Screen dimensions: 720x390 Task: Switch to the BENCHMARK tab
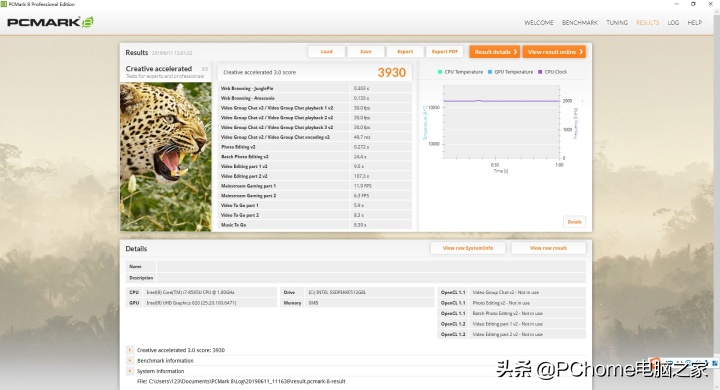[579, 23]
